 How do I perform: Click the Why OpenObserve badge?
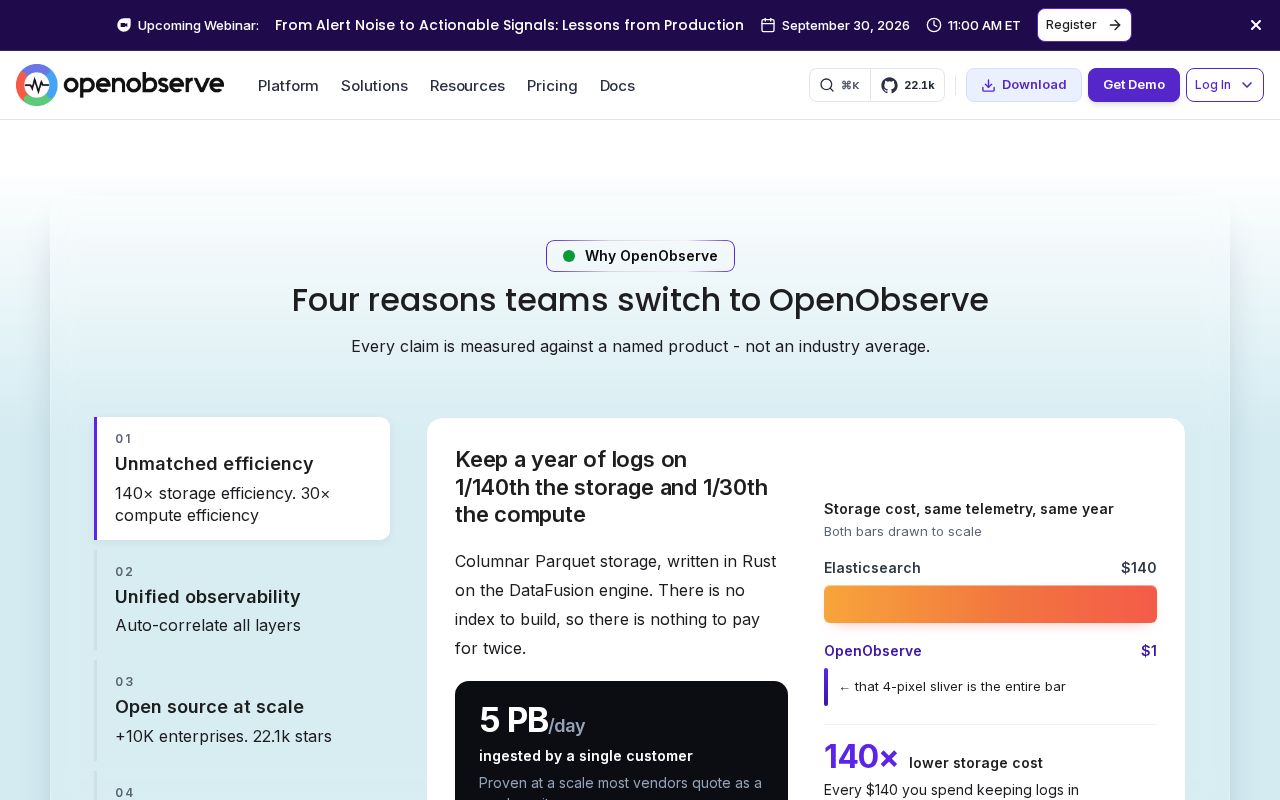tap(640, 256)
